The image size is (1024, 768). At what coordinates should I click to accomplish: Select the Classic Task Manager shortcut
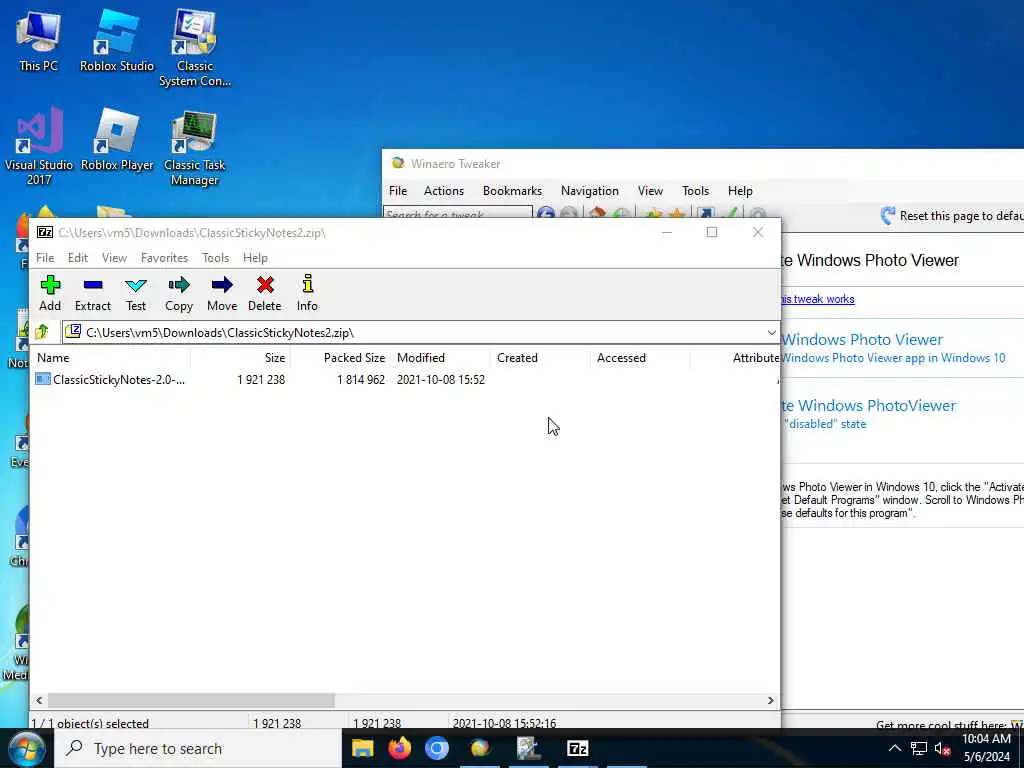[195, 148]
